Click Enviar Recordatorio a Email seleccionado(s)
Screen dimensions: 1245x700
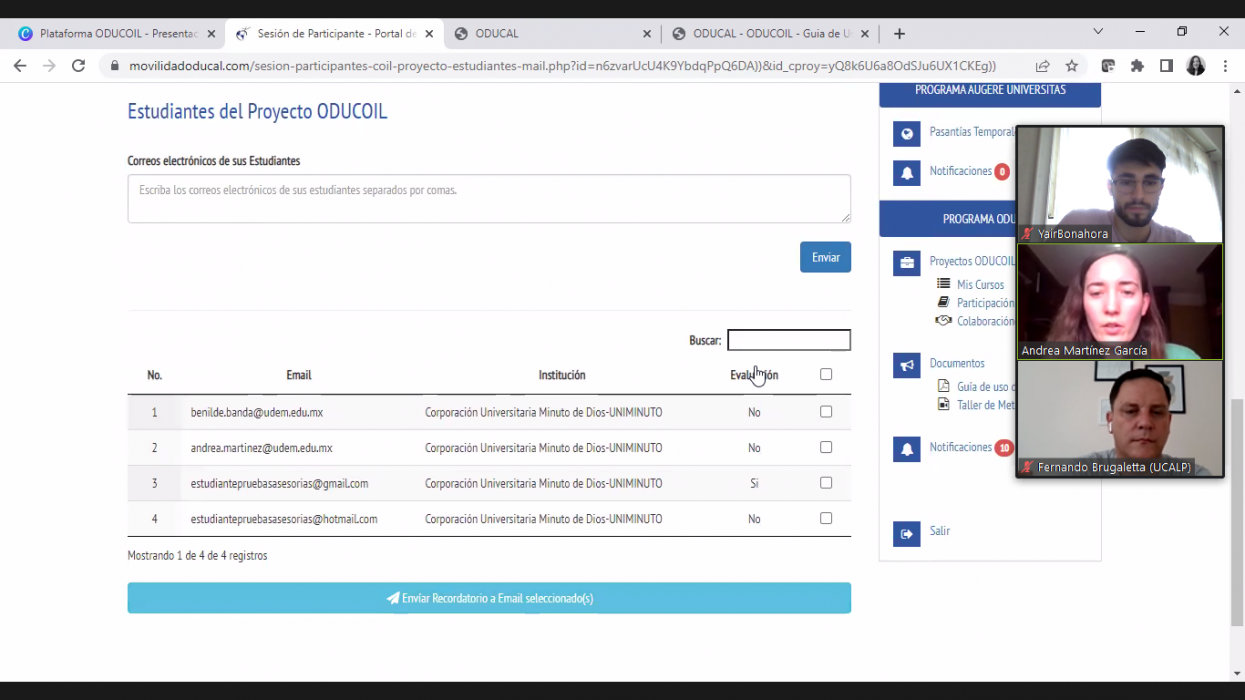click(489, 598)
